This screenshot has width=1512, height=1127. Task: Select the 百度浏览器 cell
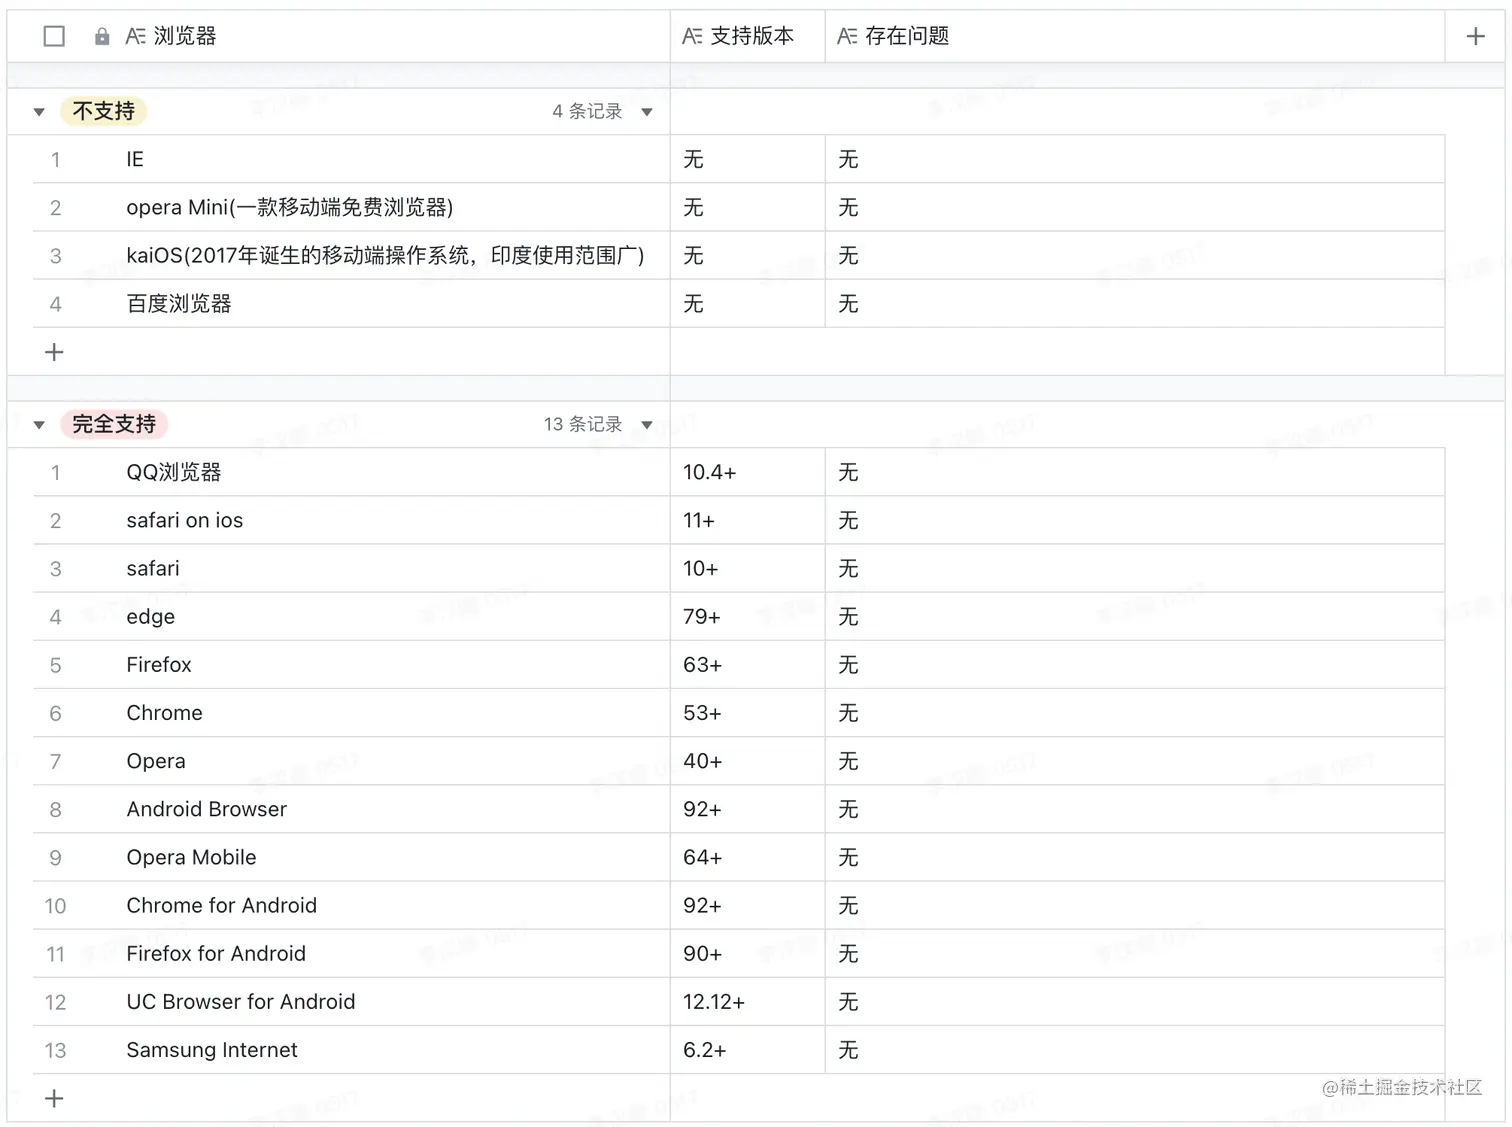(351, 303)
